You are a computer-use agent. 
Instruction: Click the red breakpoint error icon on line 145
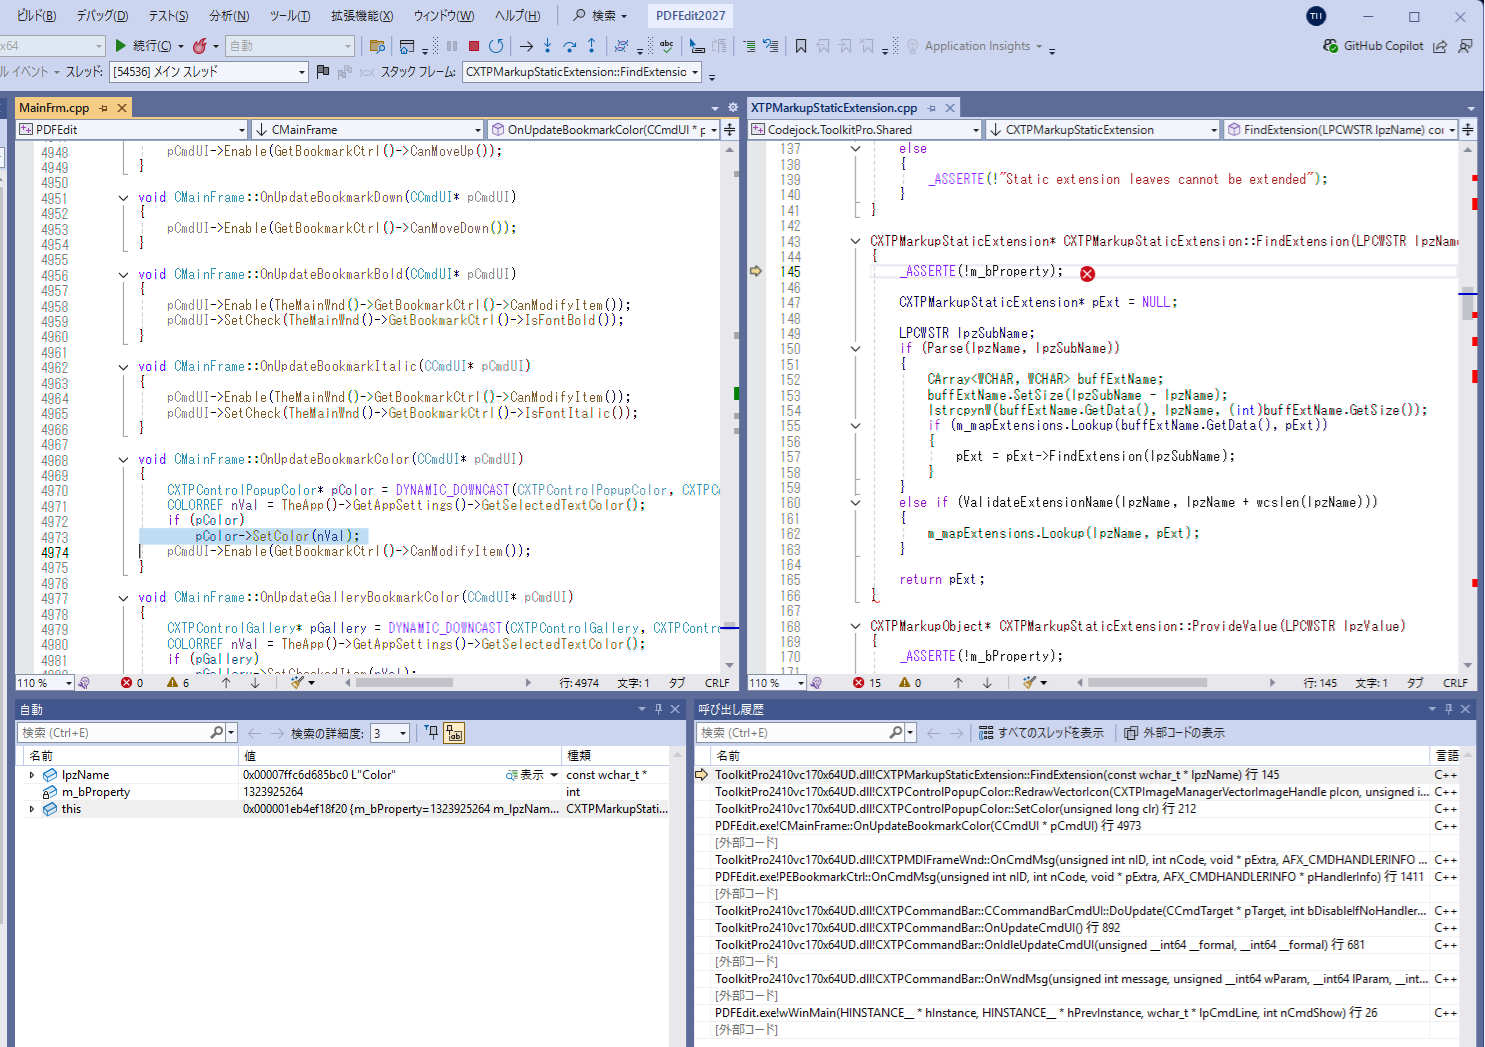(x=1087, y=273)
